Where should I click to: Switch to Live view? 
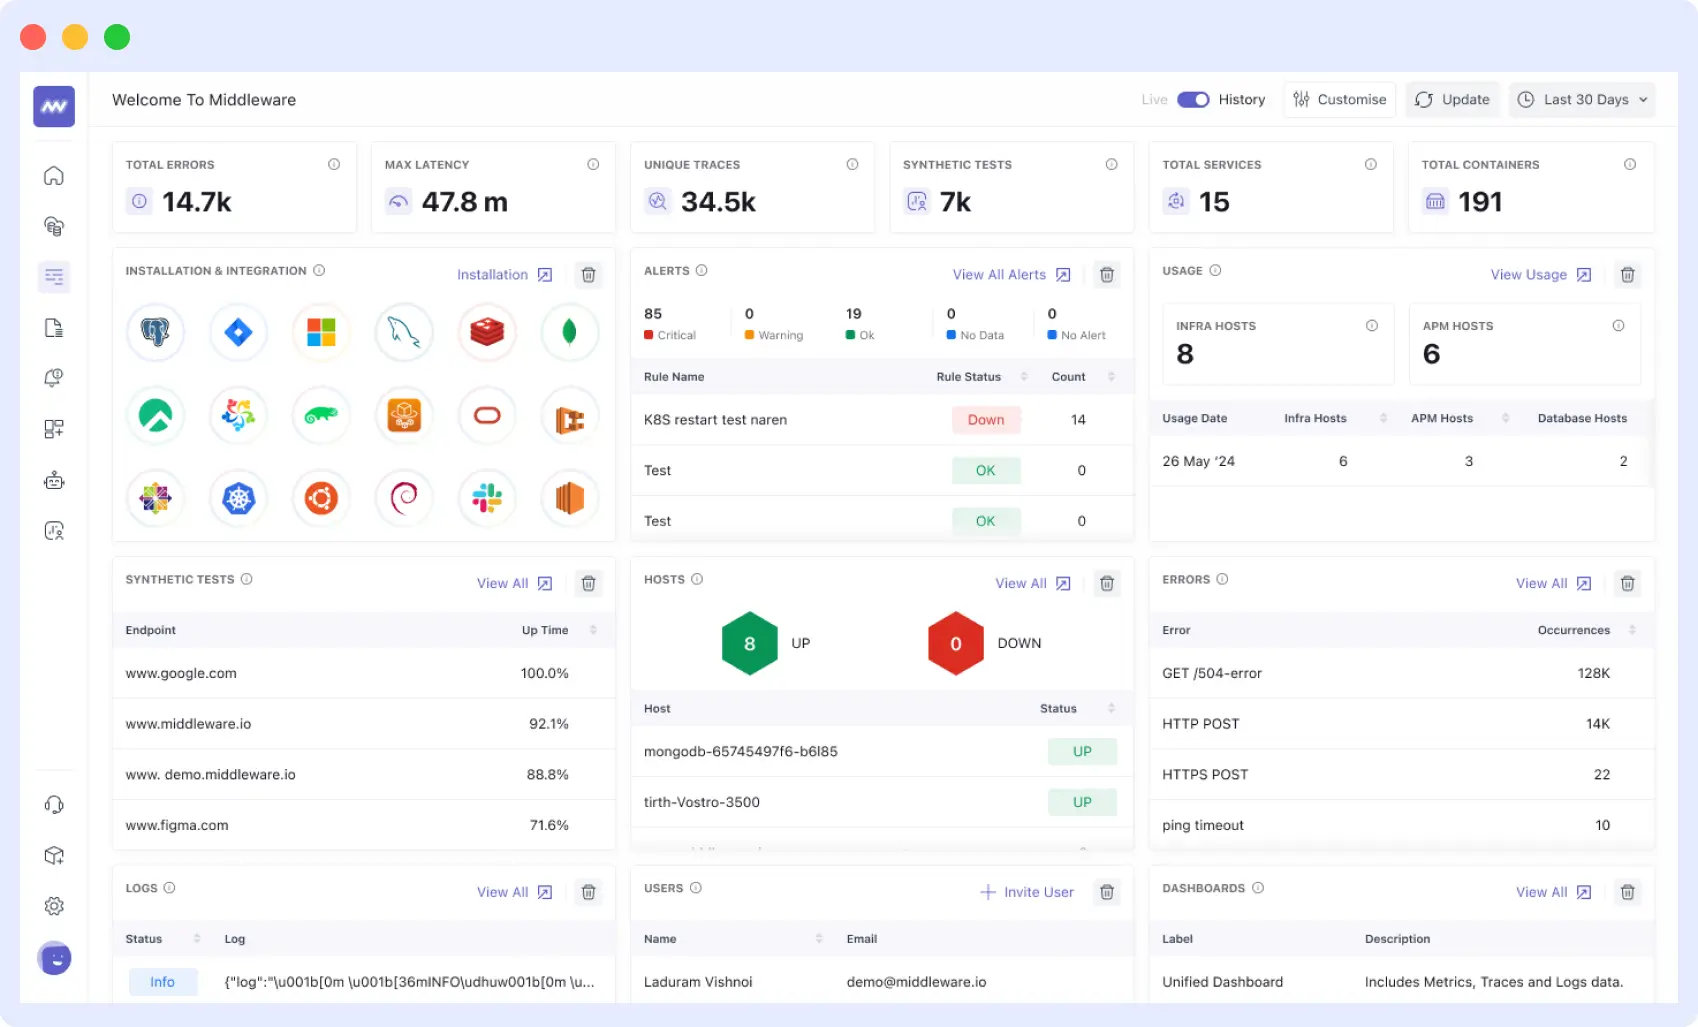point(1154,99)
